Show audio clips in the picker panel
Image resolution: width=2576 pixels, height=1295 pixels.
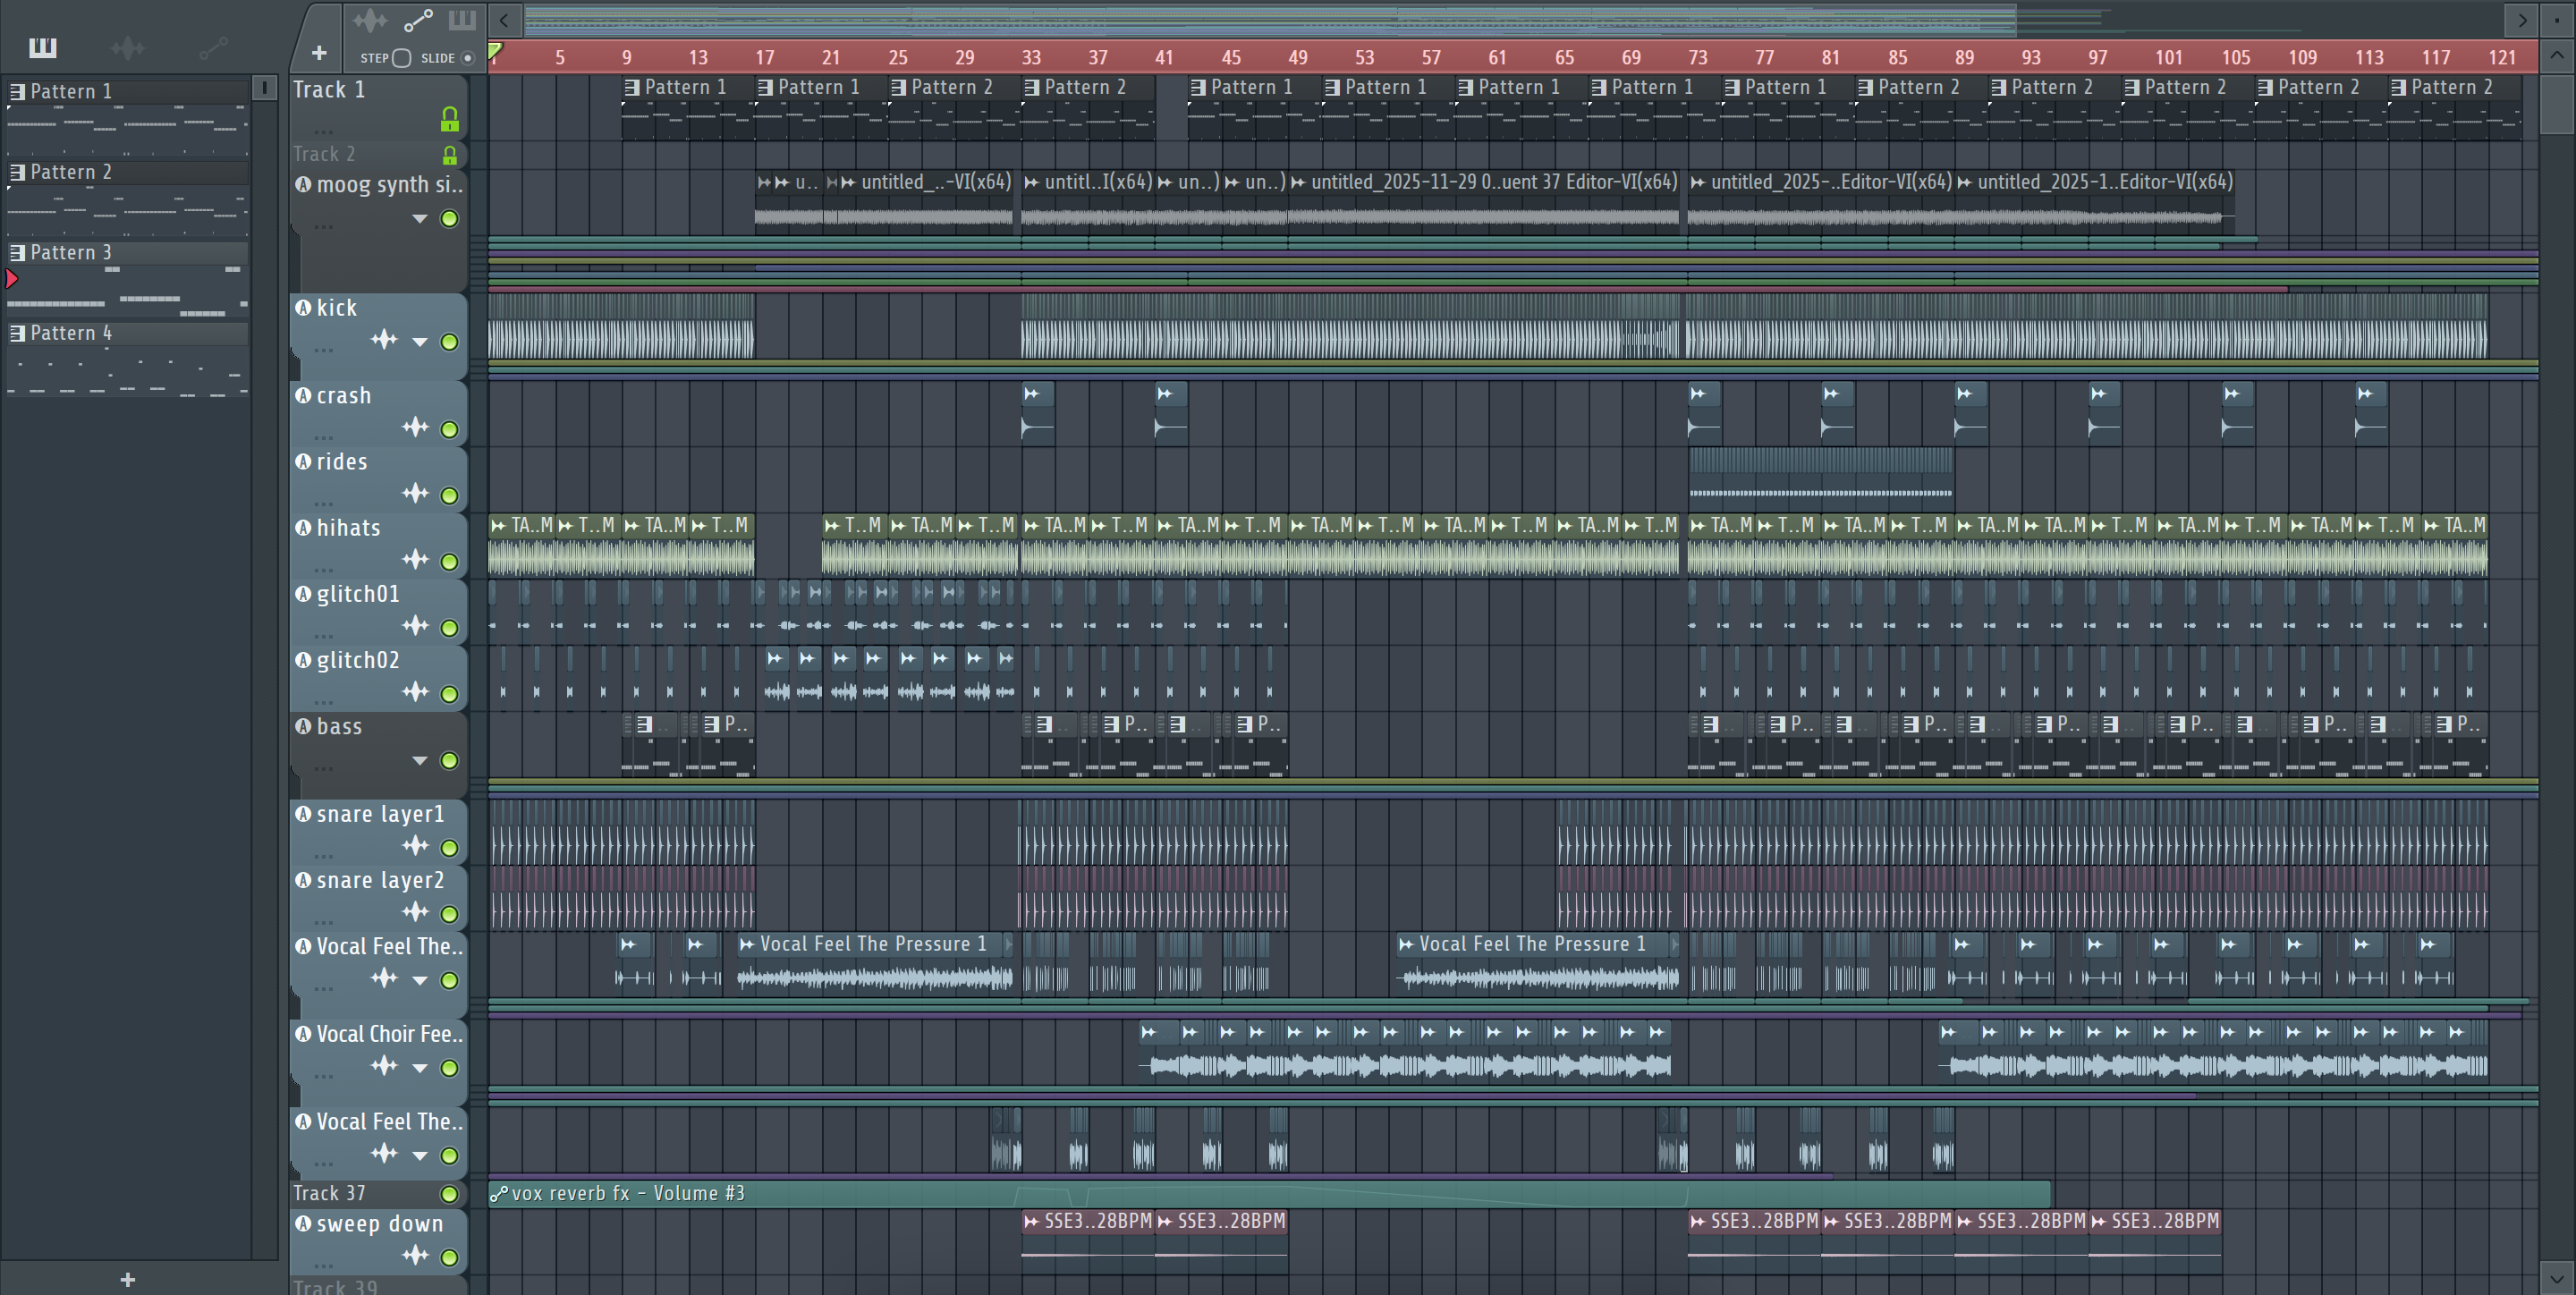click(127, 47)
